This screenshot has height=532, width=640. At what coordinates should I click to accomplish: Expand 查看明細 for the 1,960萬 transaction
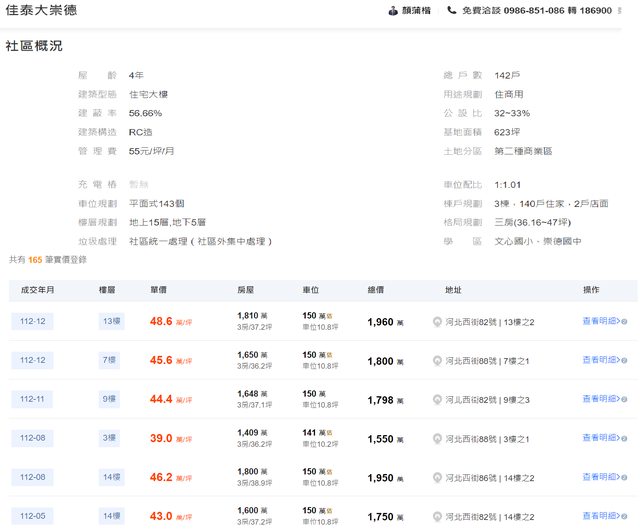tap(604, 322)
